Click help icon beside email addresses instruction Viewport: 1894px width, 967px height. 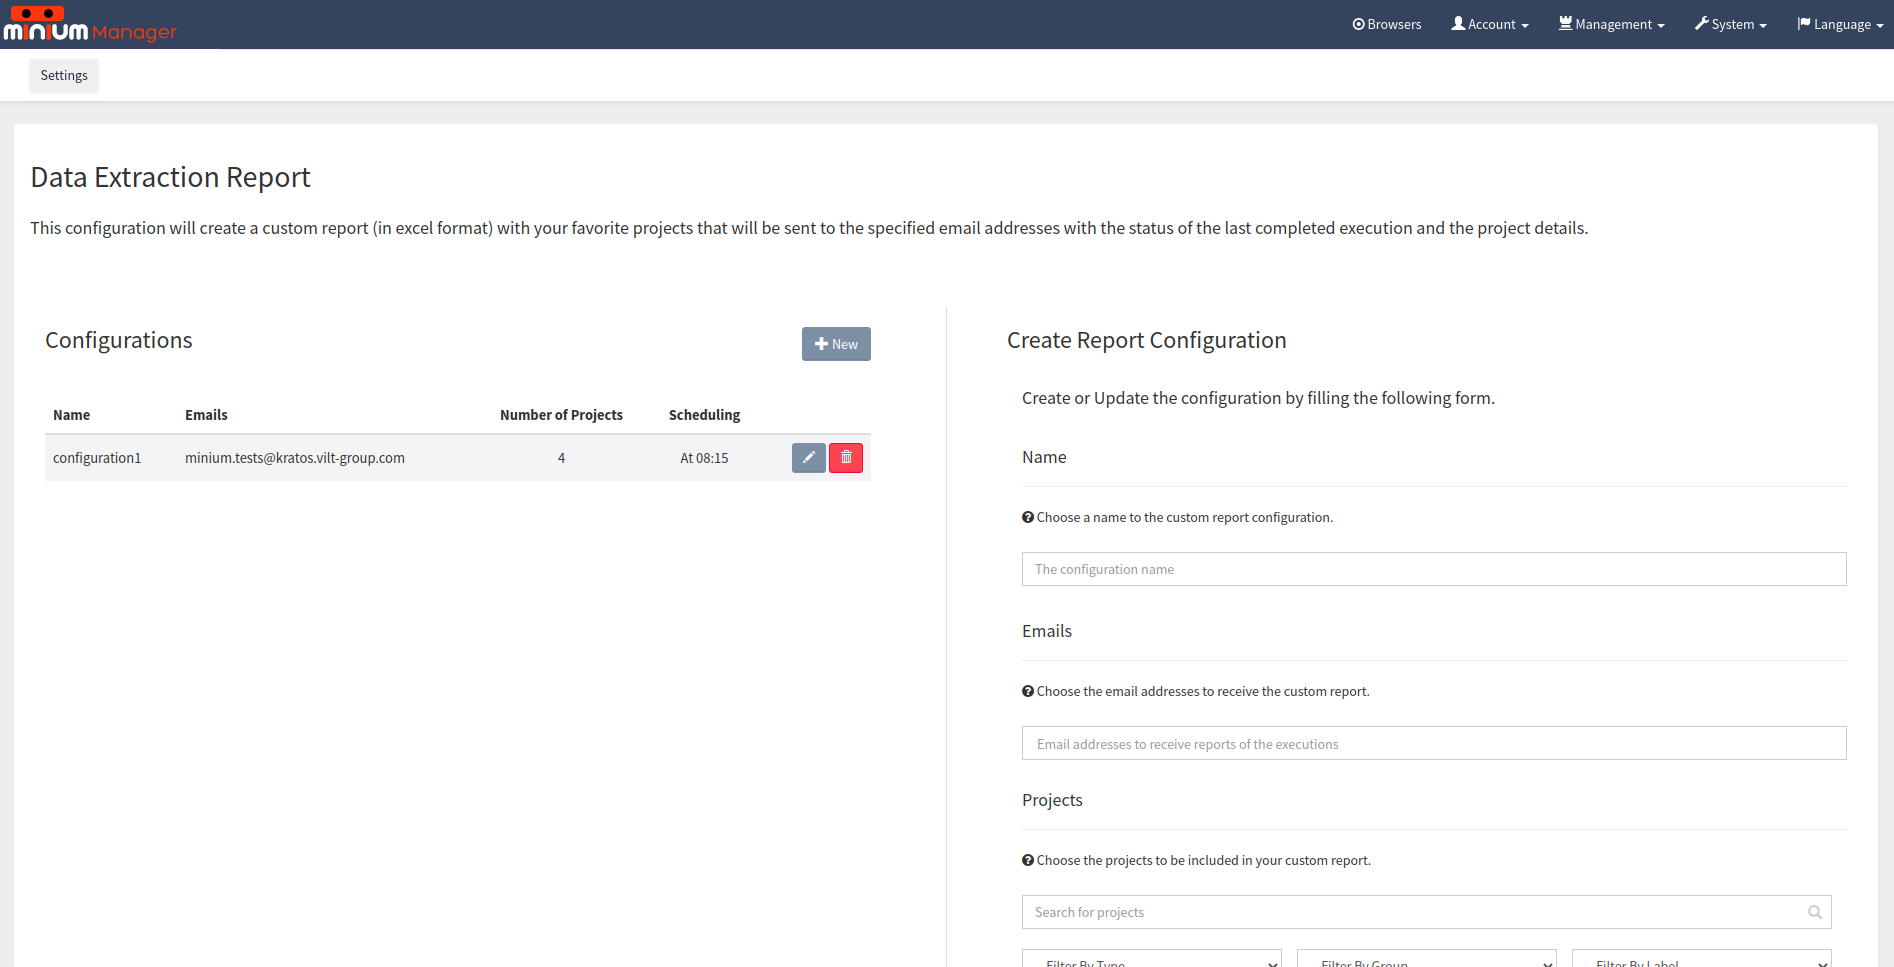pos(1027,691)
